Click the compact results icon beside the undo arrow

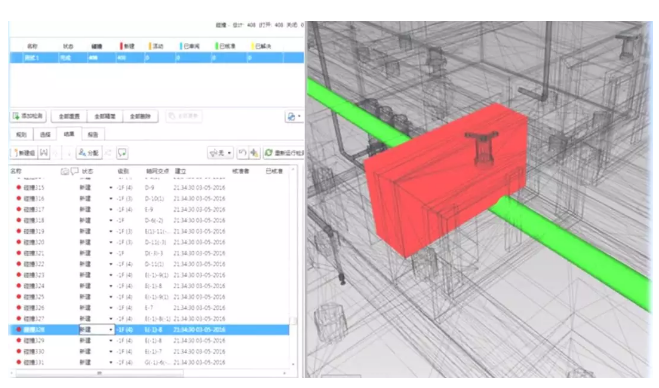tap(254, 153)
